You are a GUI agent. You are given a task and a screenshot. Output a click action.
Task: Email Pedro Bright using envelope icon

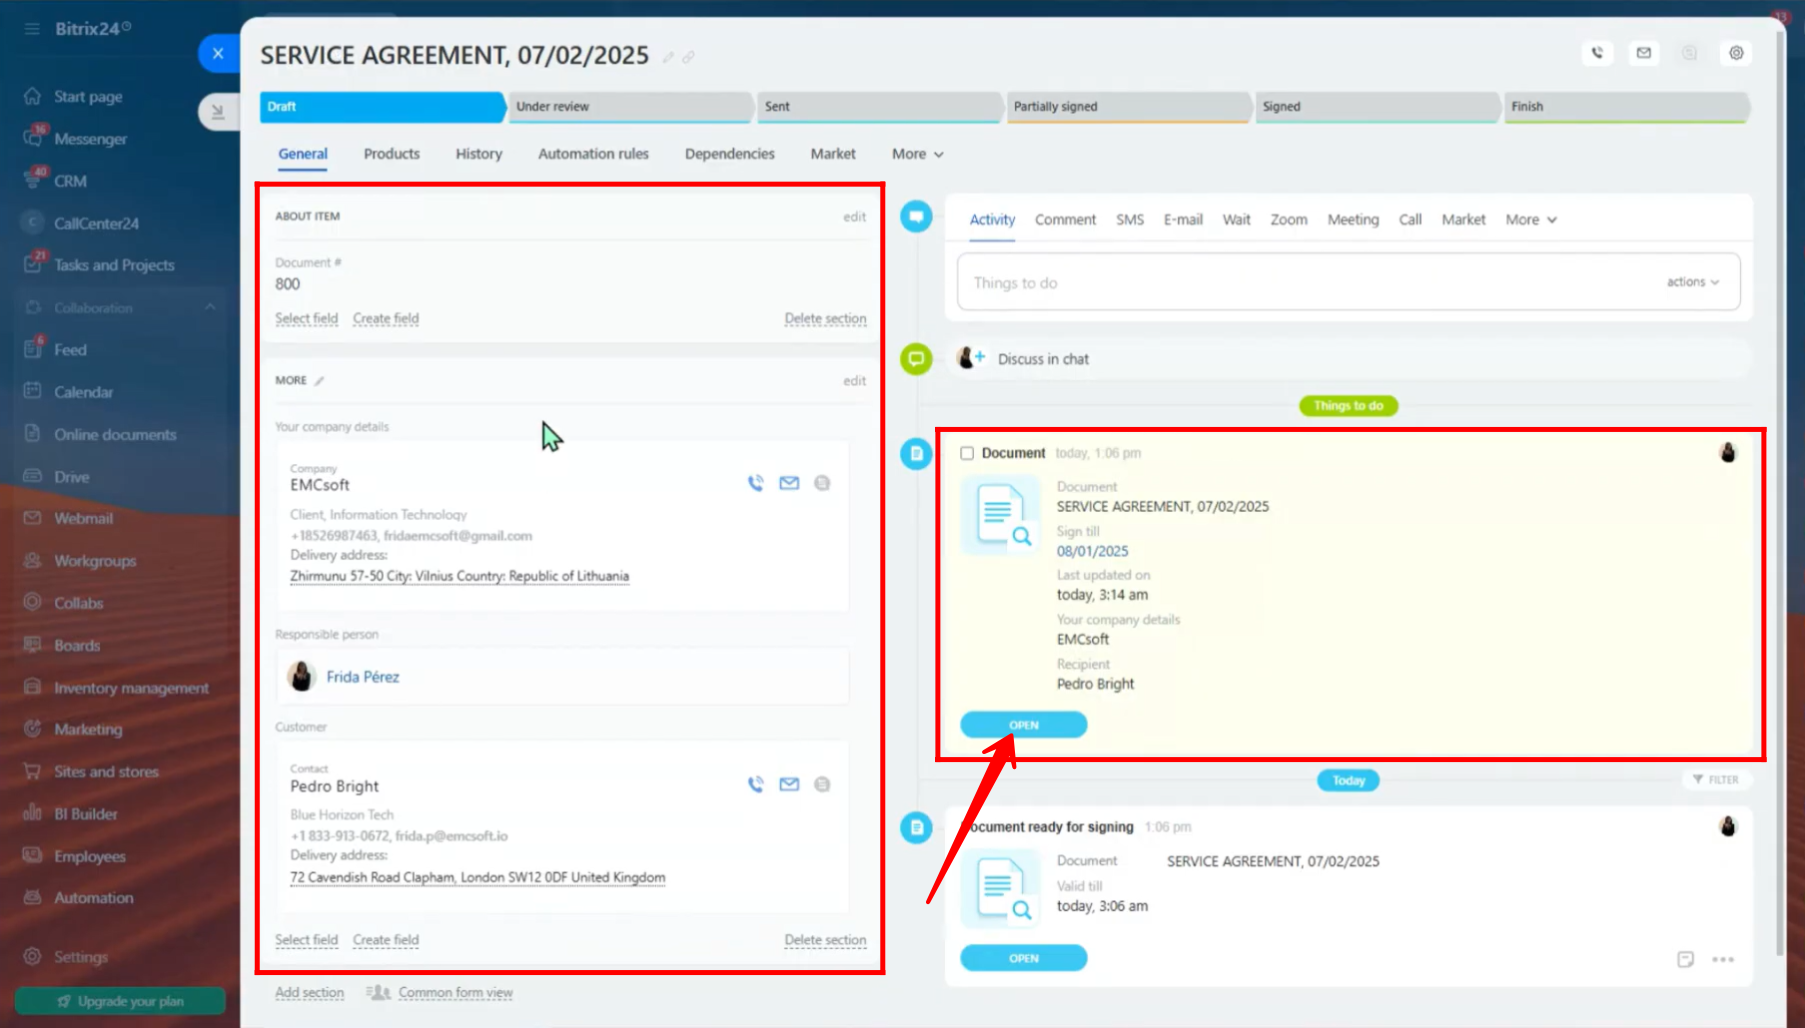click(x=789, y=784)
